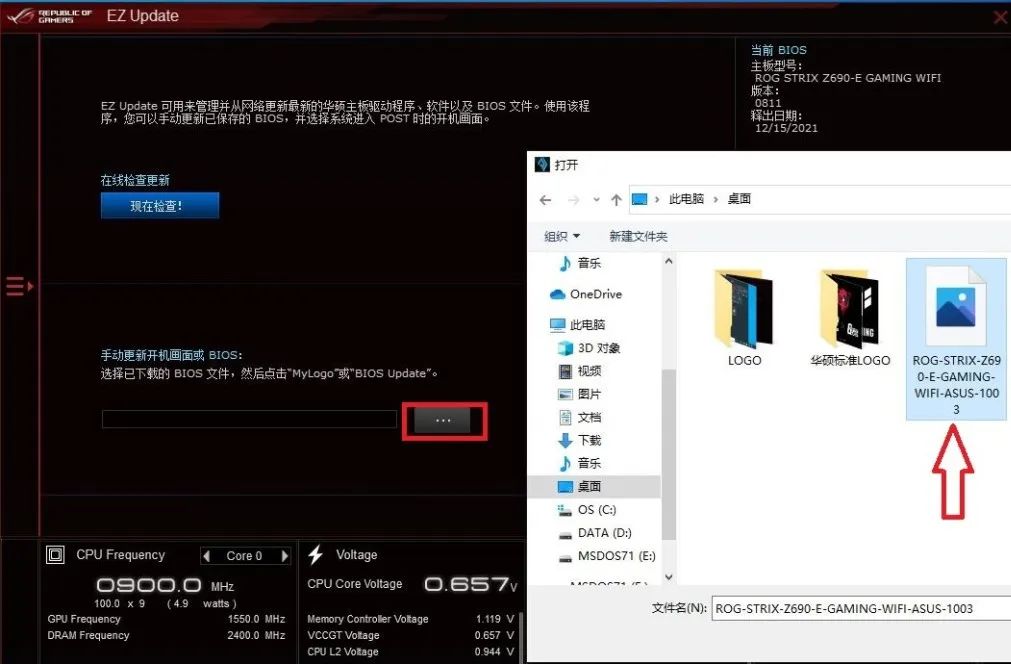Click the navigation pane scrollbar thumb
Screen dimensions: 1011x664
(x=669, y=454)
